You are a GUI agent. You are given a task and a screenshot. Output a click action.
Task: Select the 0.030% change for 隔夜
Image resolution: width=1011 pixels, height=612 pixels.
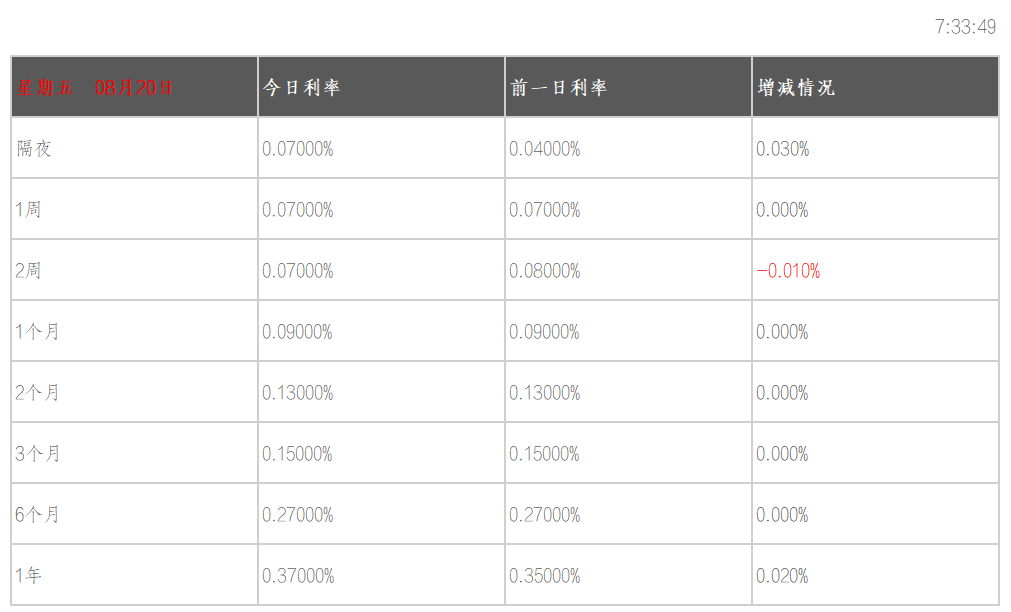pyautogui.click(x=783, y=149)
